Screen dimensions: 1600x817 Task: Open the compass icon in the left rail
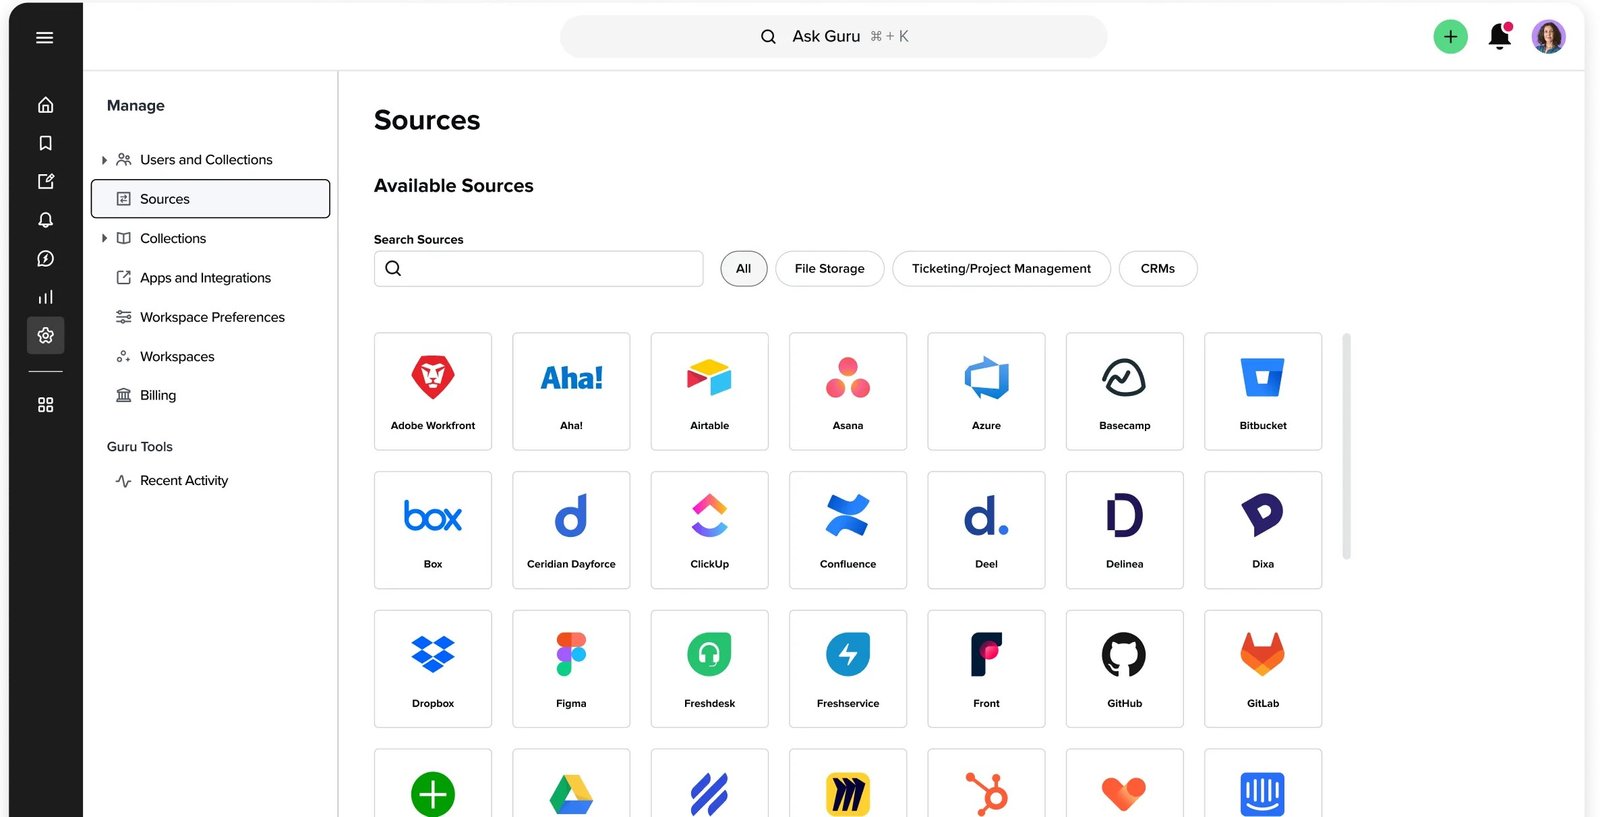[45, 258]
